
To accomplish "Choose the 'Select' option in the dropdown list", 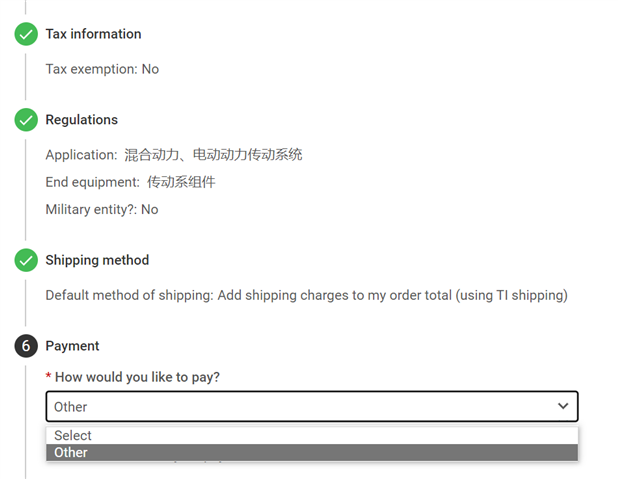I will click(x=73, y=436).
